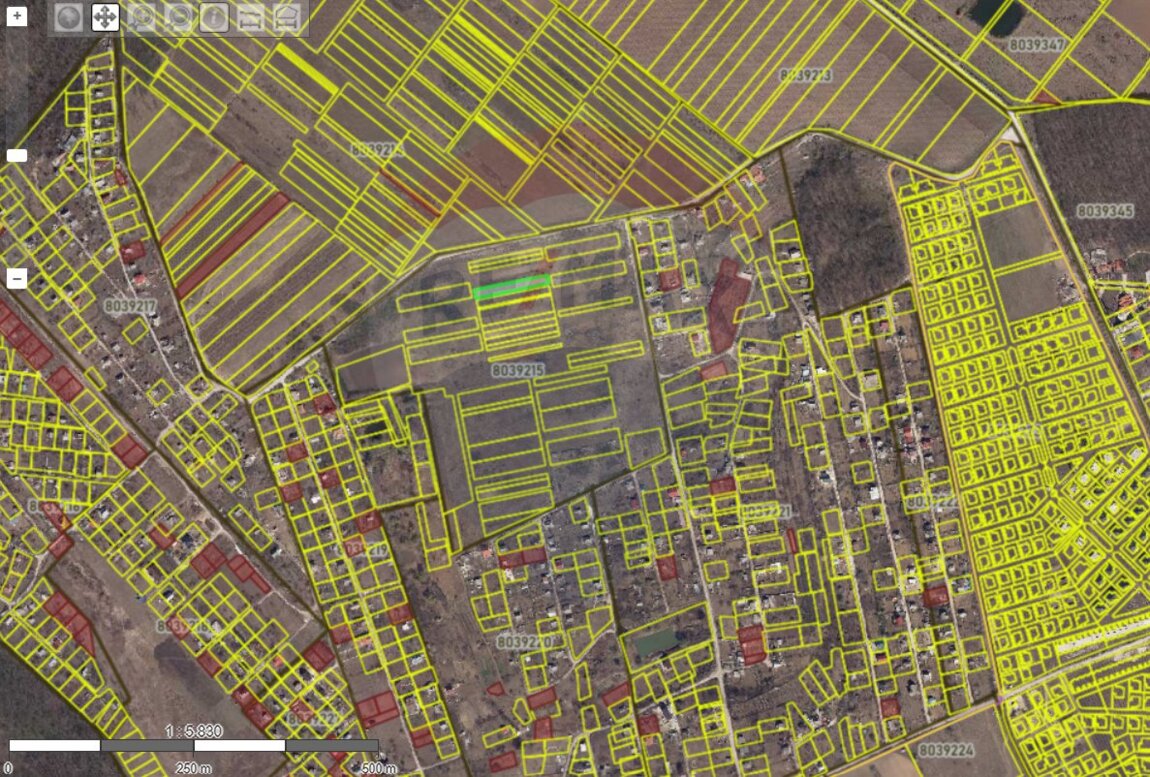The width and height of the screenshot is (1150, 777).
Task: Click the 8039213 block label
Action: tap(805, 75)
